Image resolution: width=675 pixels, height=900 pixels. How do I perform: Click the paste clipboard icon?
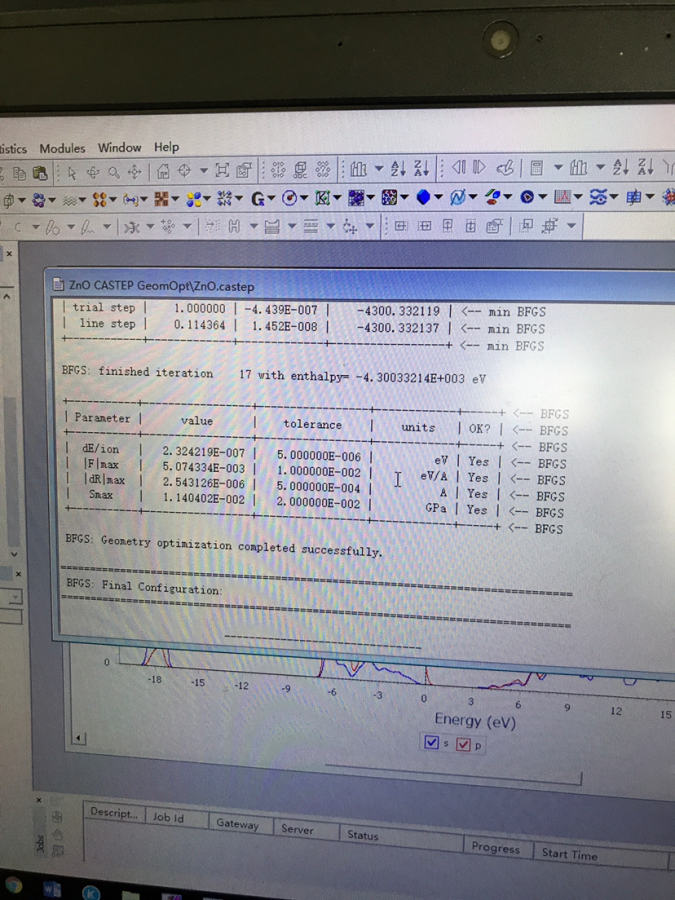[40, 173]
